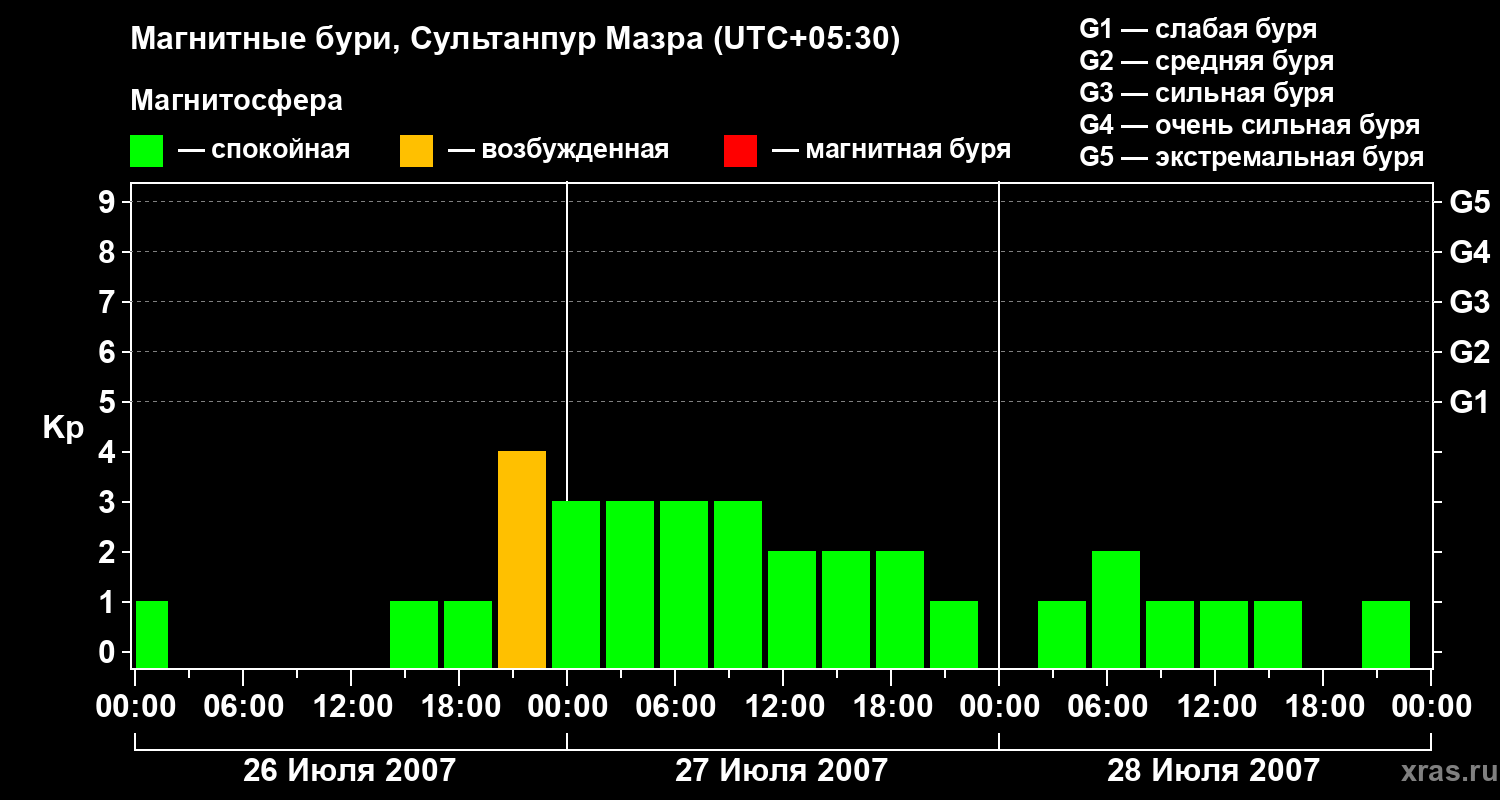1500x800 pixels.
Task: Click the orange Kp 4 bar on 26 Июля
Action: tap(522, 560)
